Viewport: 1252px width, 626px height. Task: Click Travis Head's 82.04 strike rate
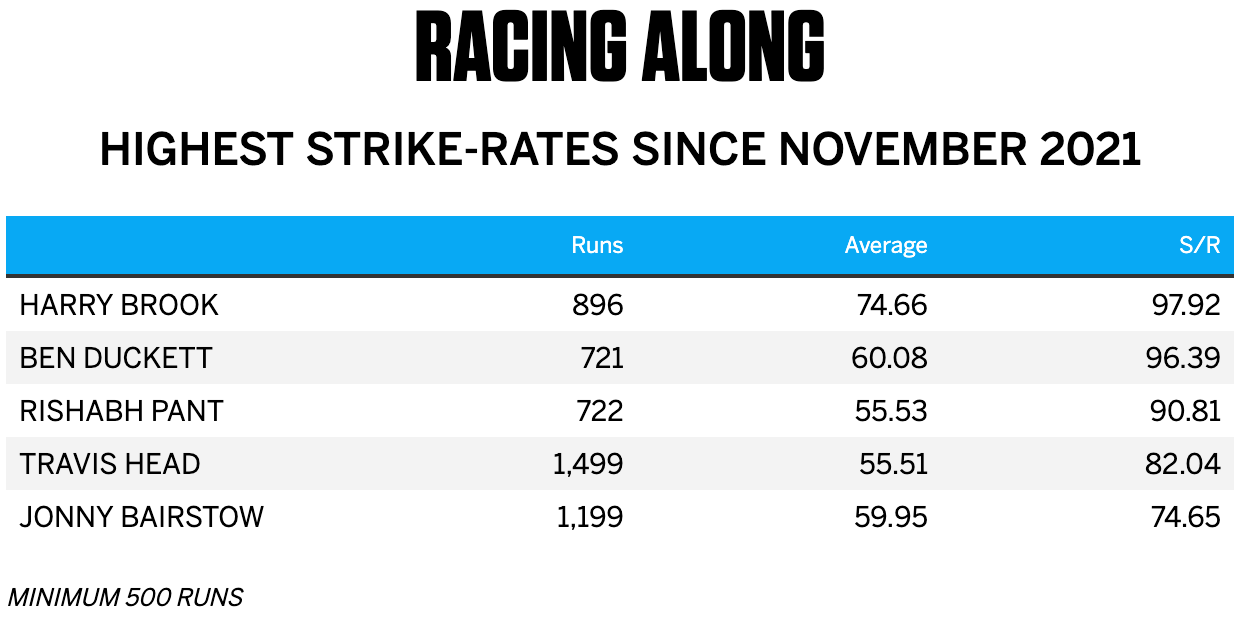coord(1184,464)
